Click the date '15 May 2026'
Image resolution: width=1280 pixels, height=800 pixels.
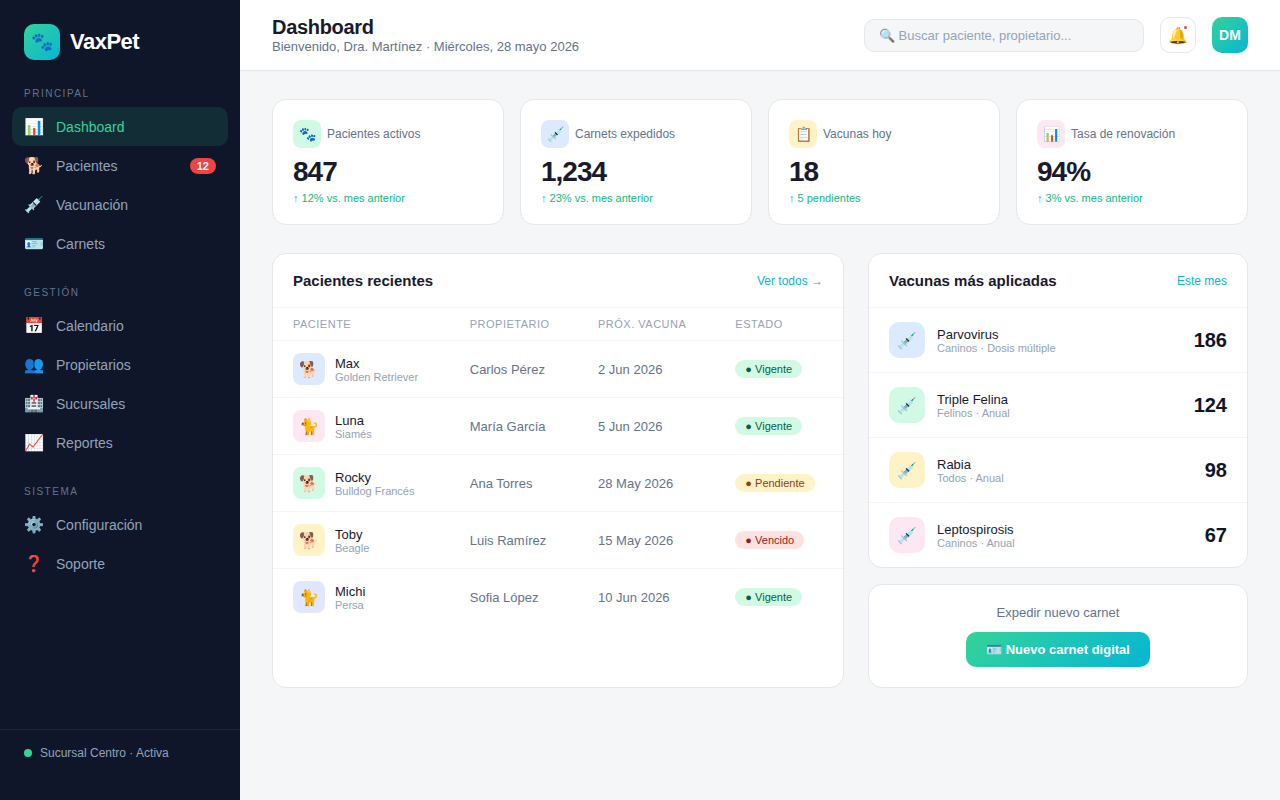tap(636, 540)
